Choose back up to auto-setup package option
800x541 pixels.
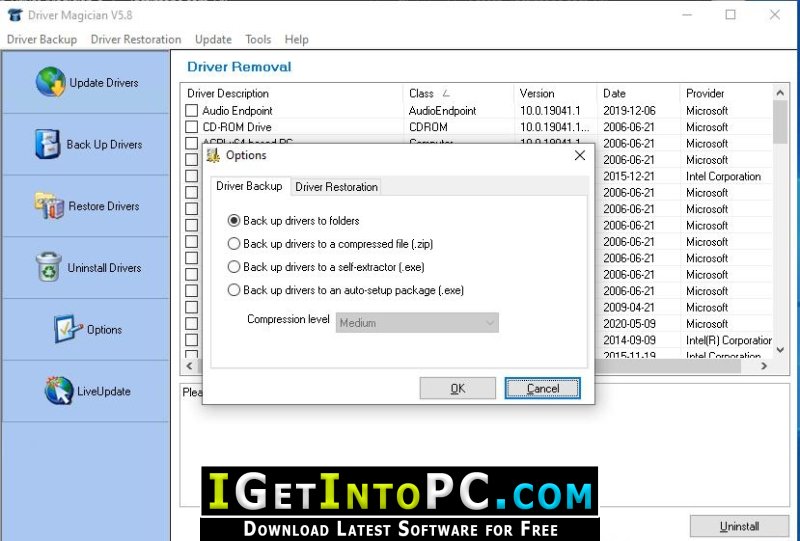pos(234,290)
